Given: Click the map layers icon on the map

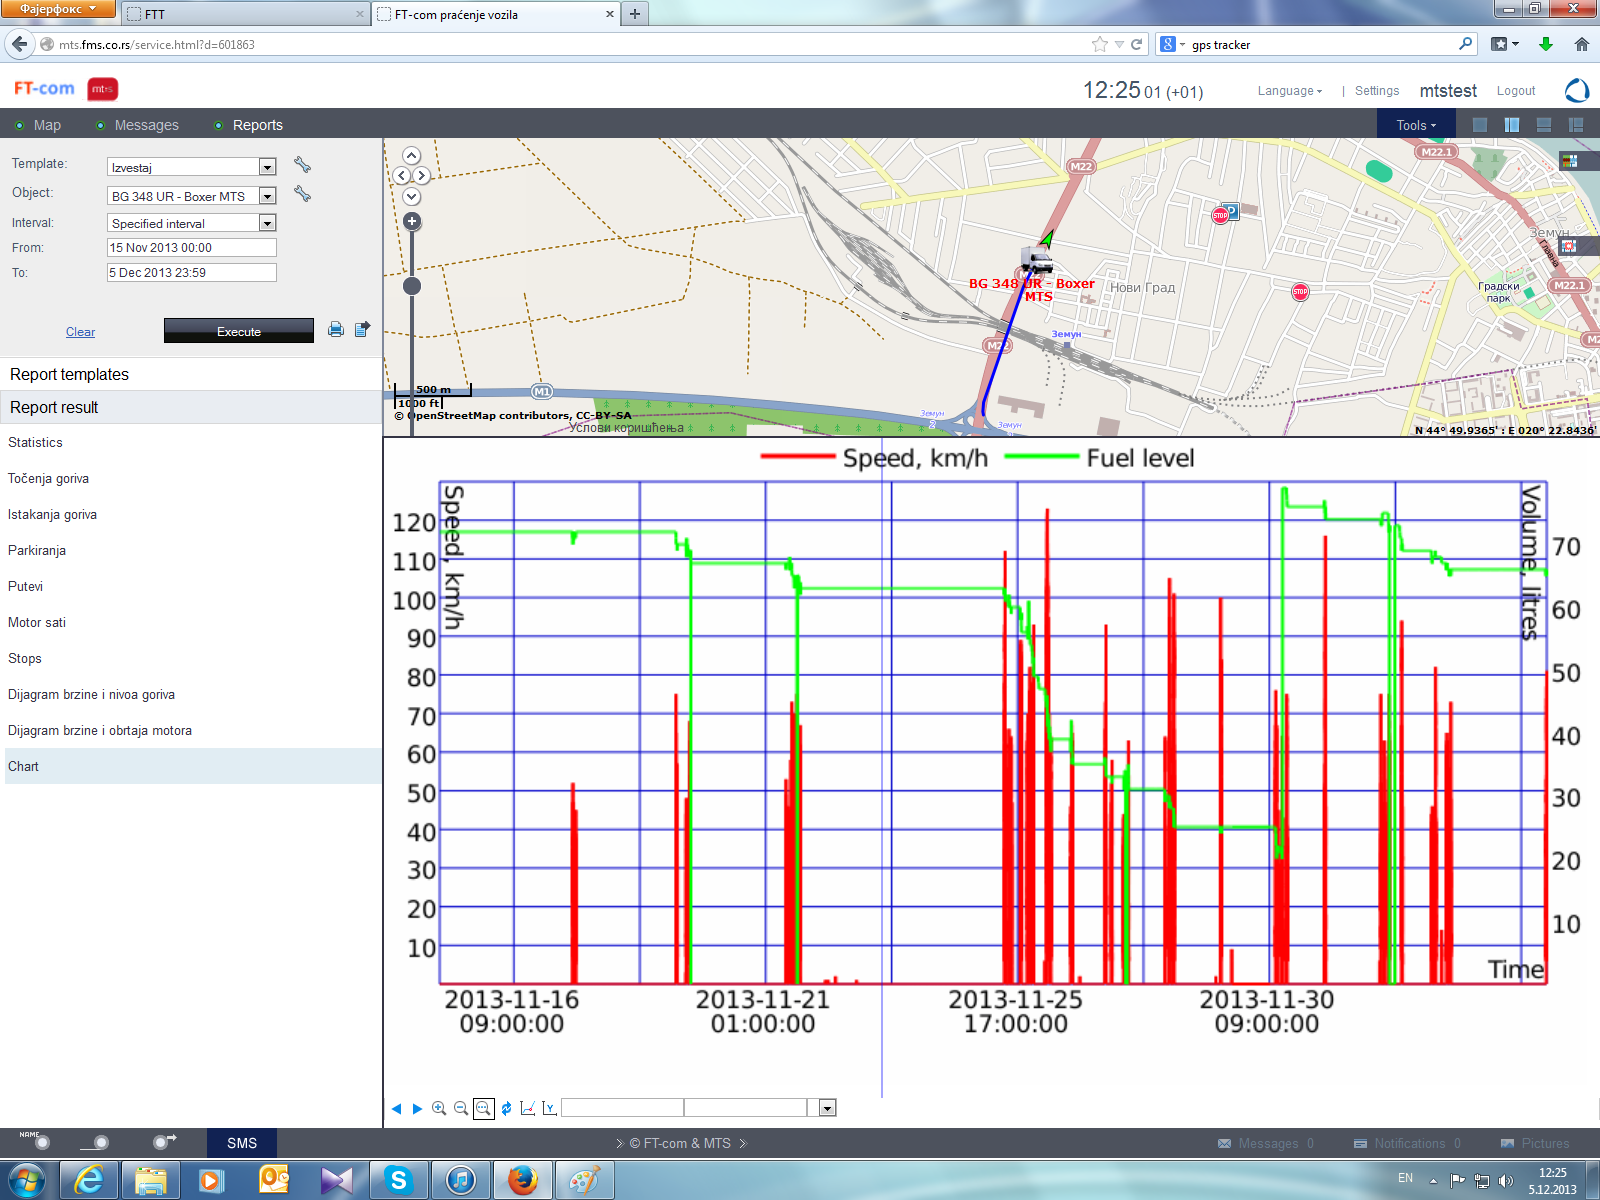Looking at the screenshot, I should pyautogui.click(x=1569, y=161).
